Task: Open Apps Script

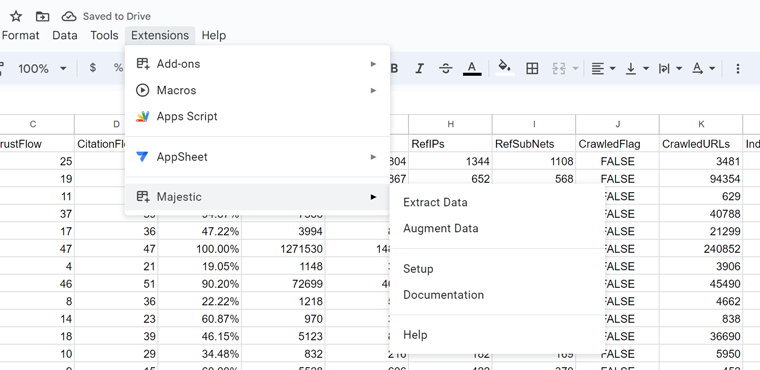Action: point(257,116)
